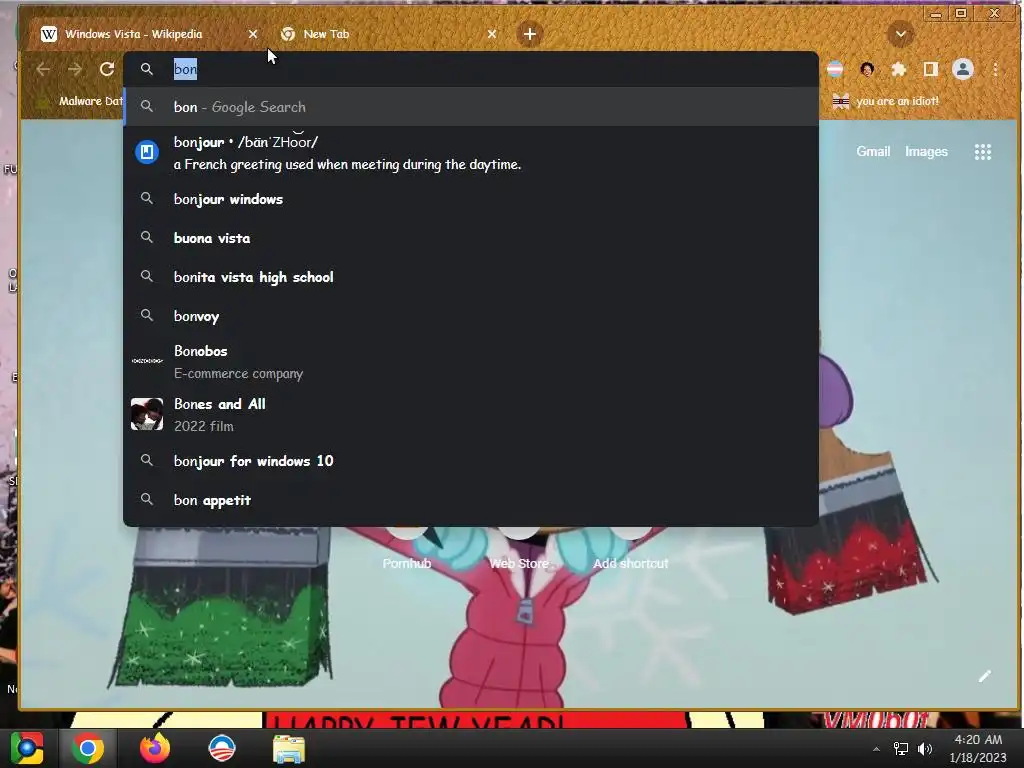
Task: Click the browser back arrow
Action: click(x=43, y=69)
